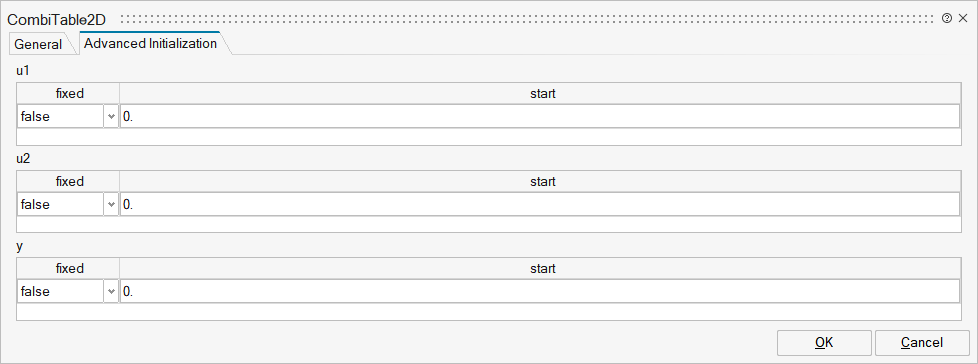Click the u2 'start' column header

point(540,181)
